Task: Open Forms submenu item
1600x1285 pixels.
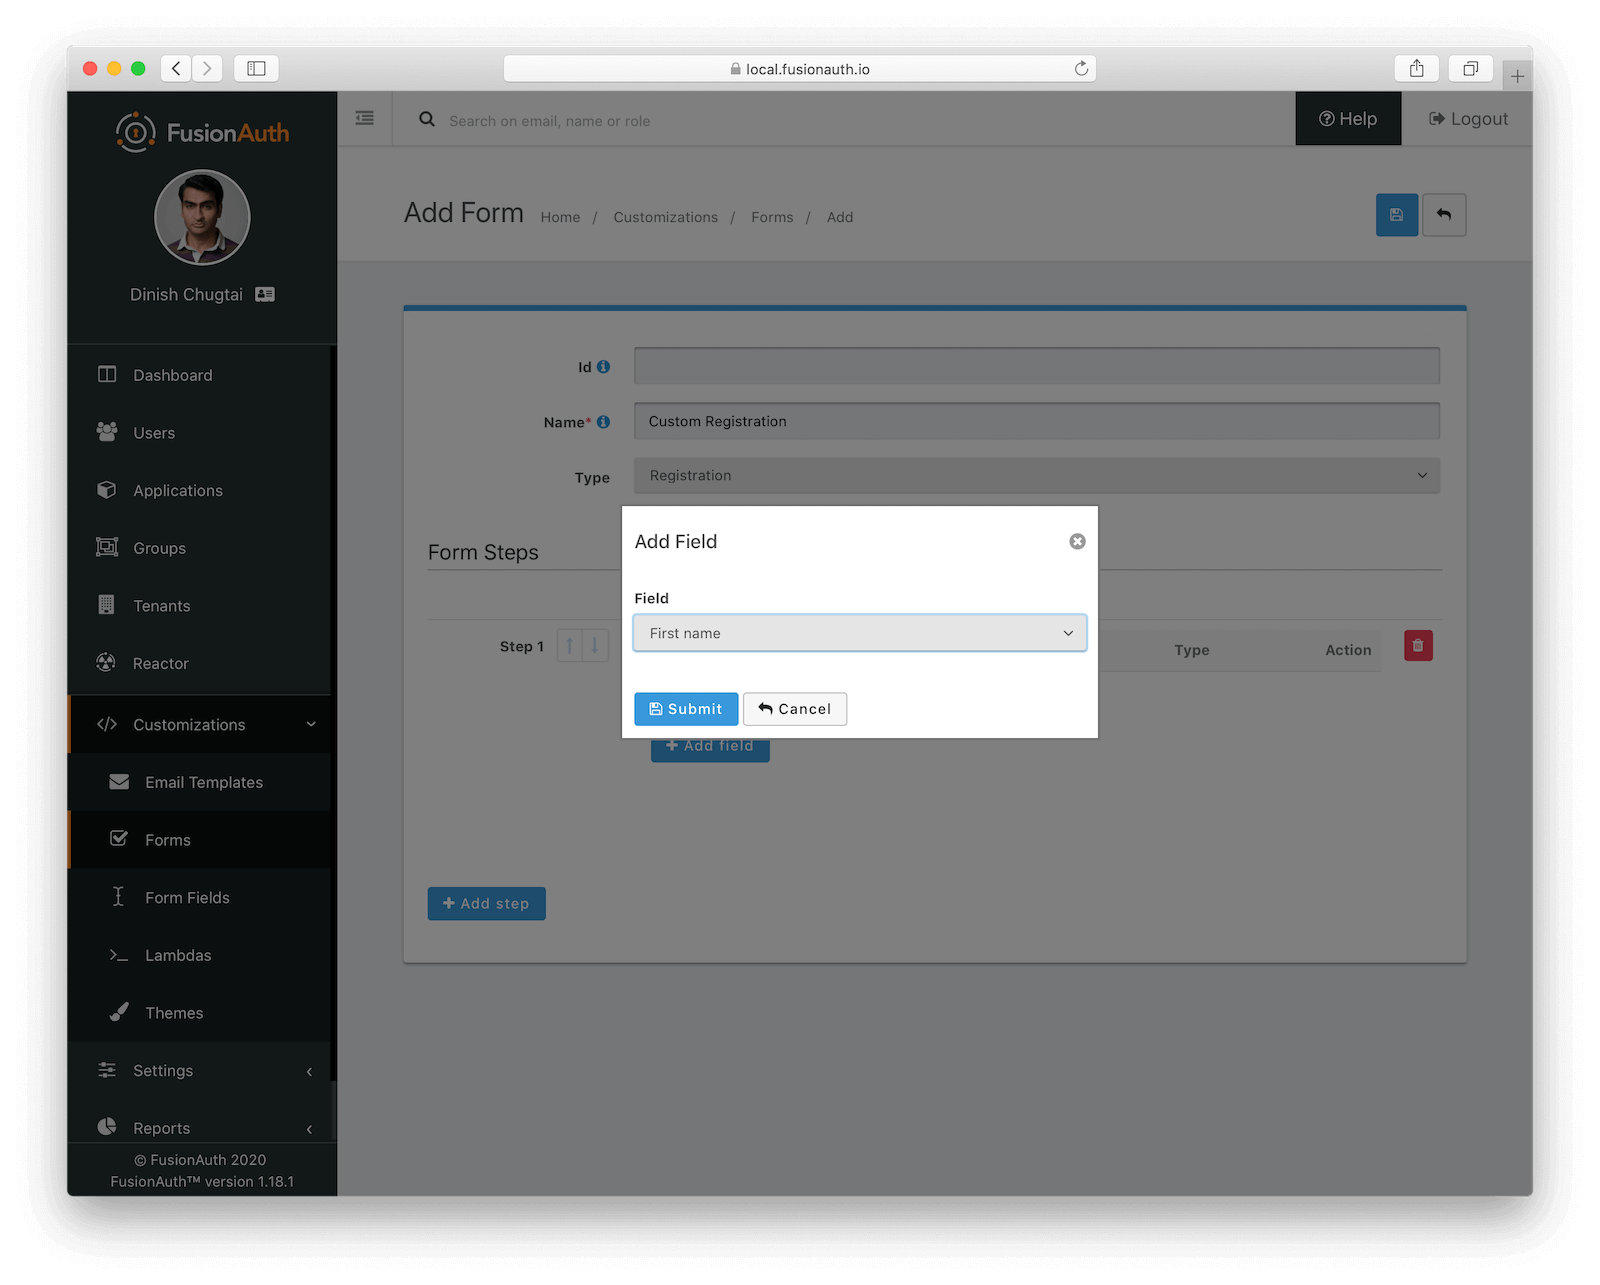Action: coord(199,840)
